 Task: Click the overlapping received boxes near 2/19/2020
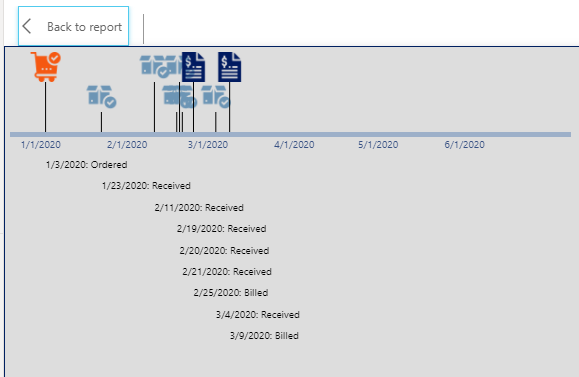(x=179, y=97)
